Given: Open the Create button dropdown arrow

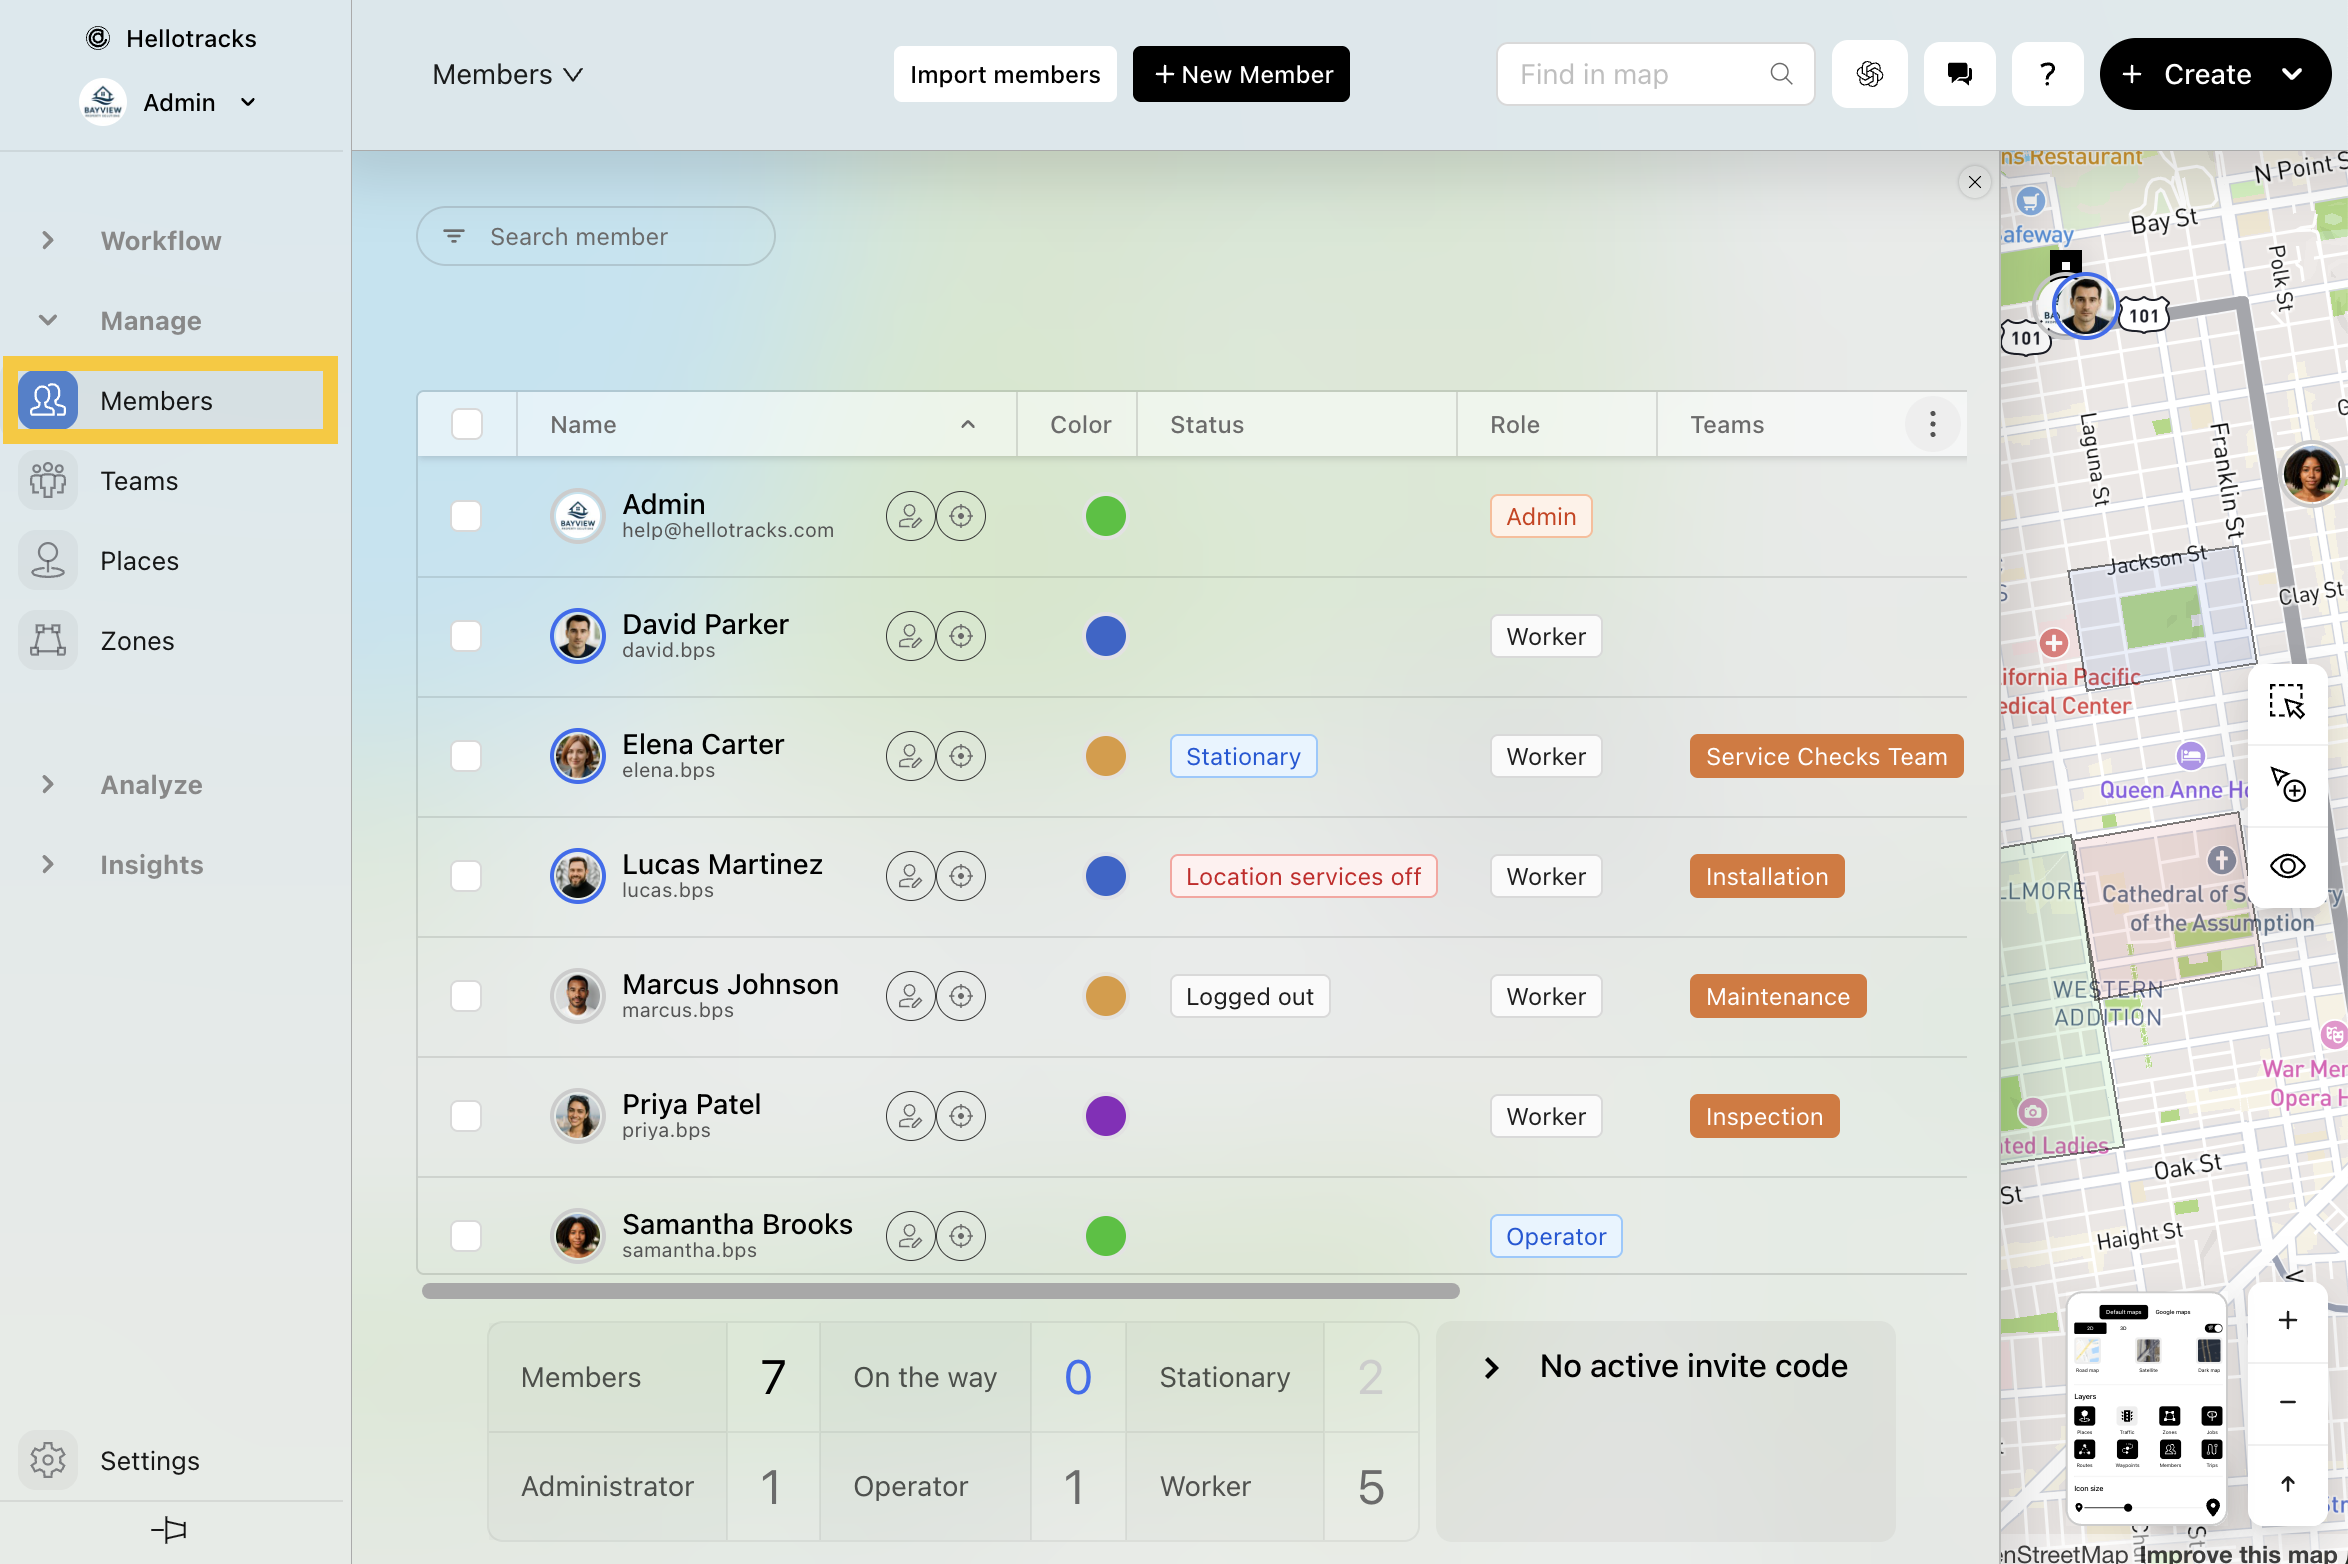Looking at the screenshot, I should 2292,74.
